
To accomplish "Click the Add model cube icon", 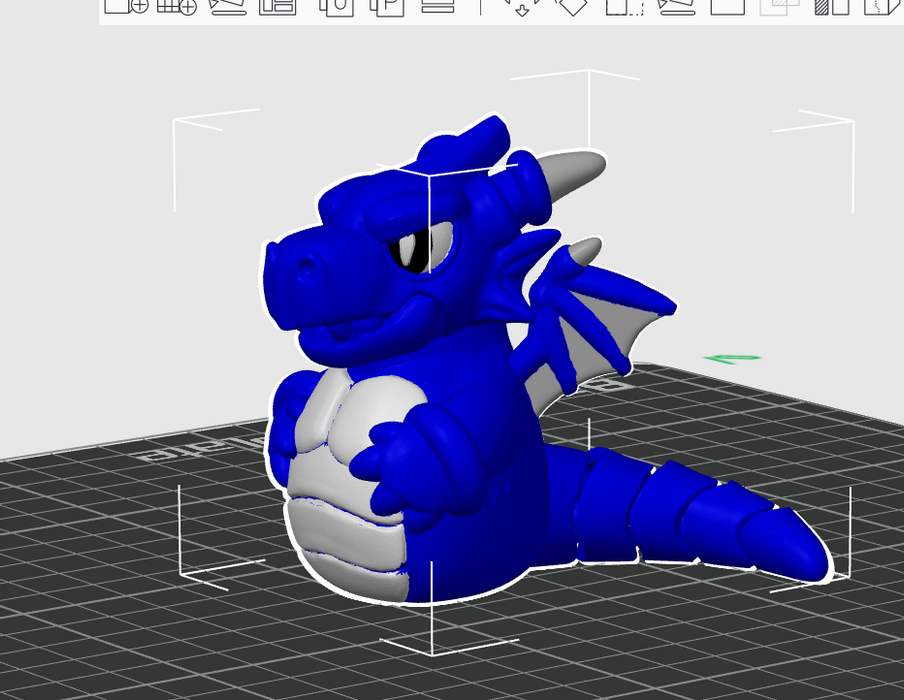I will [x=126, y=6].
